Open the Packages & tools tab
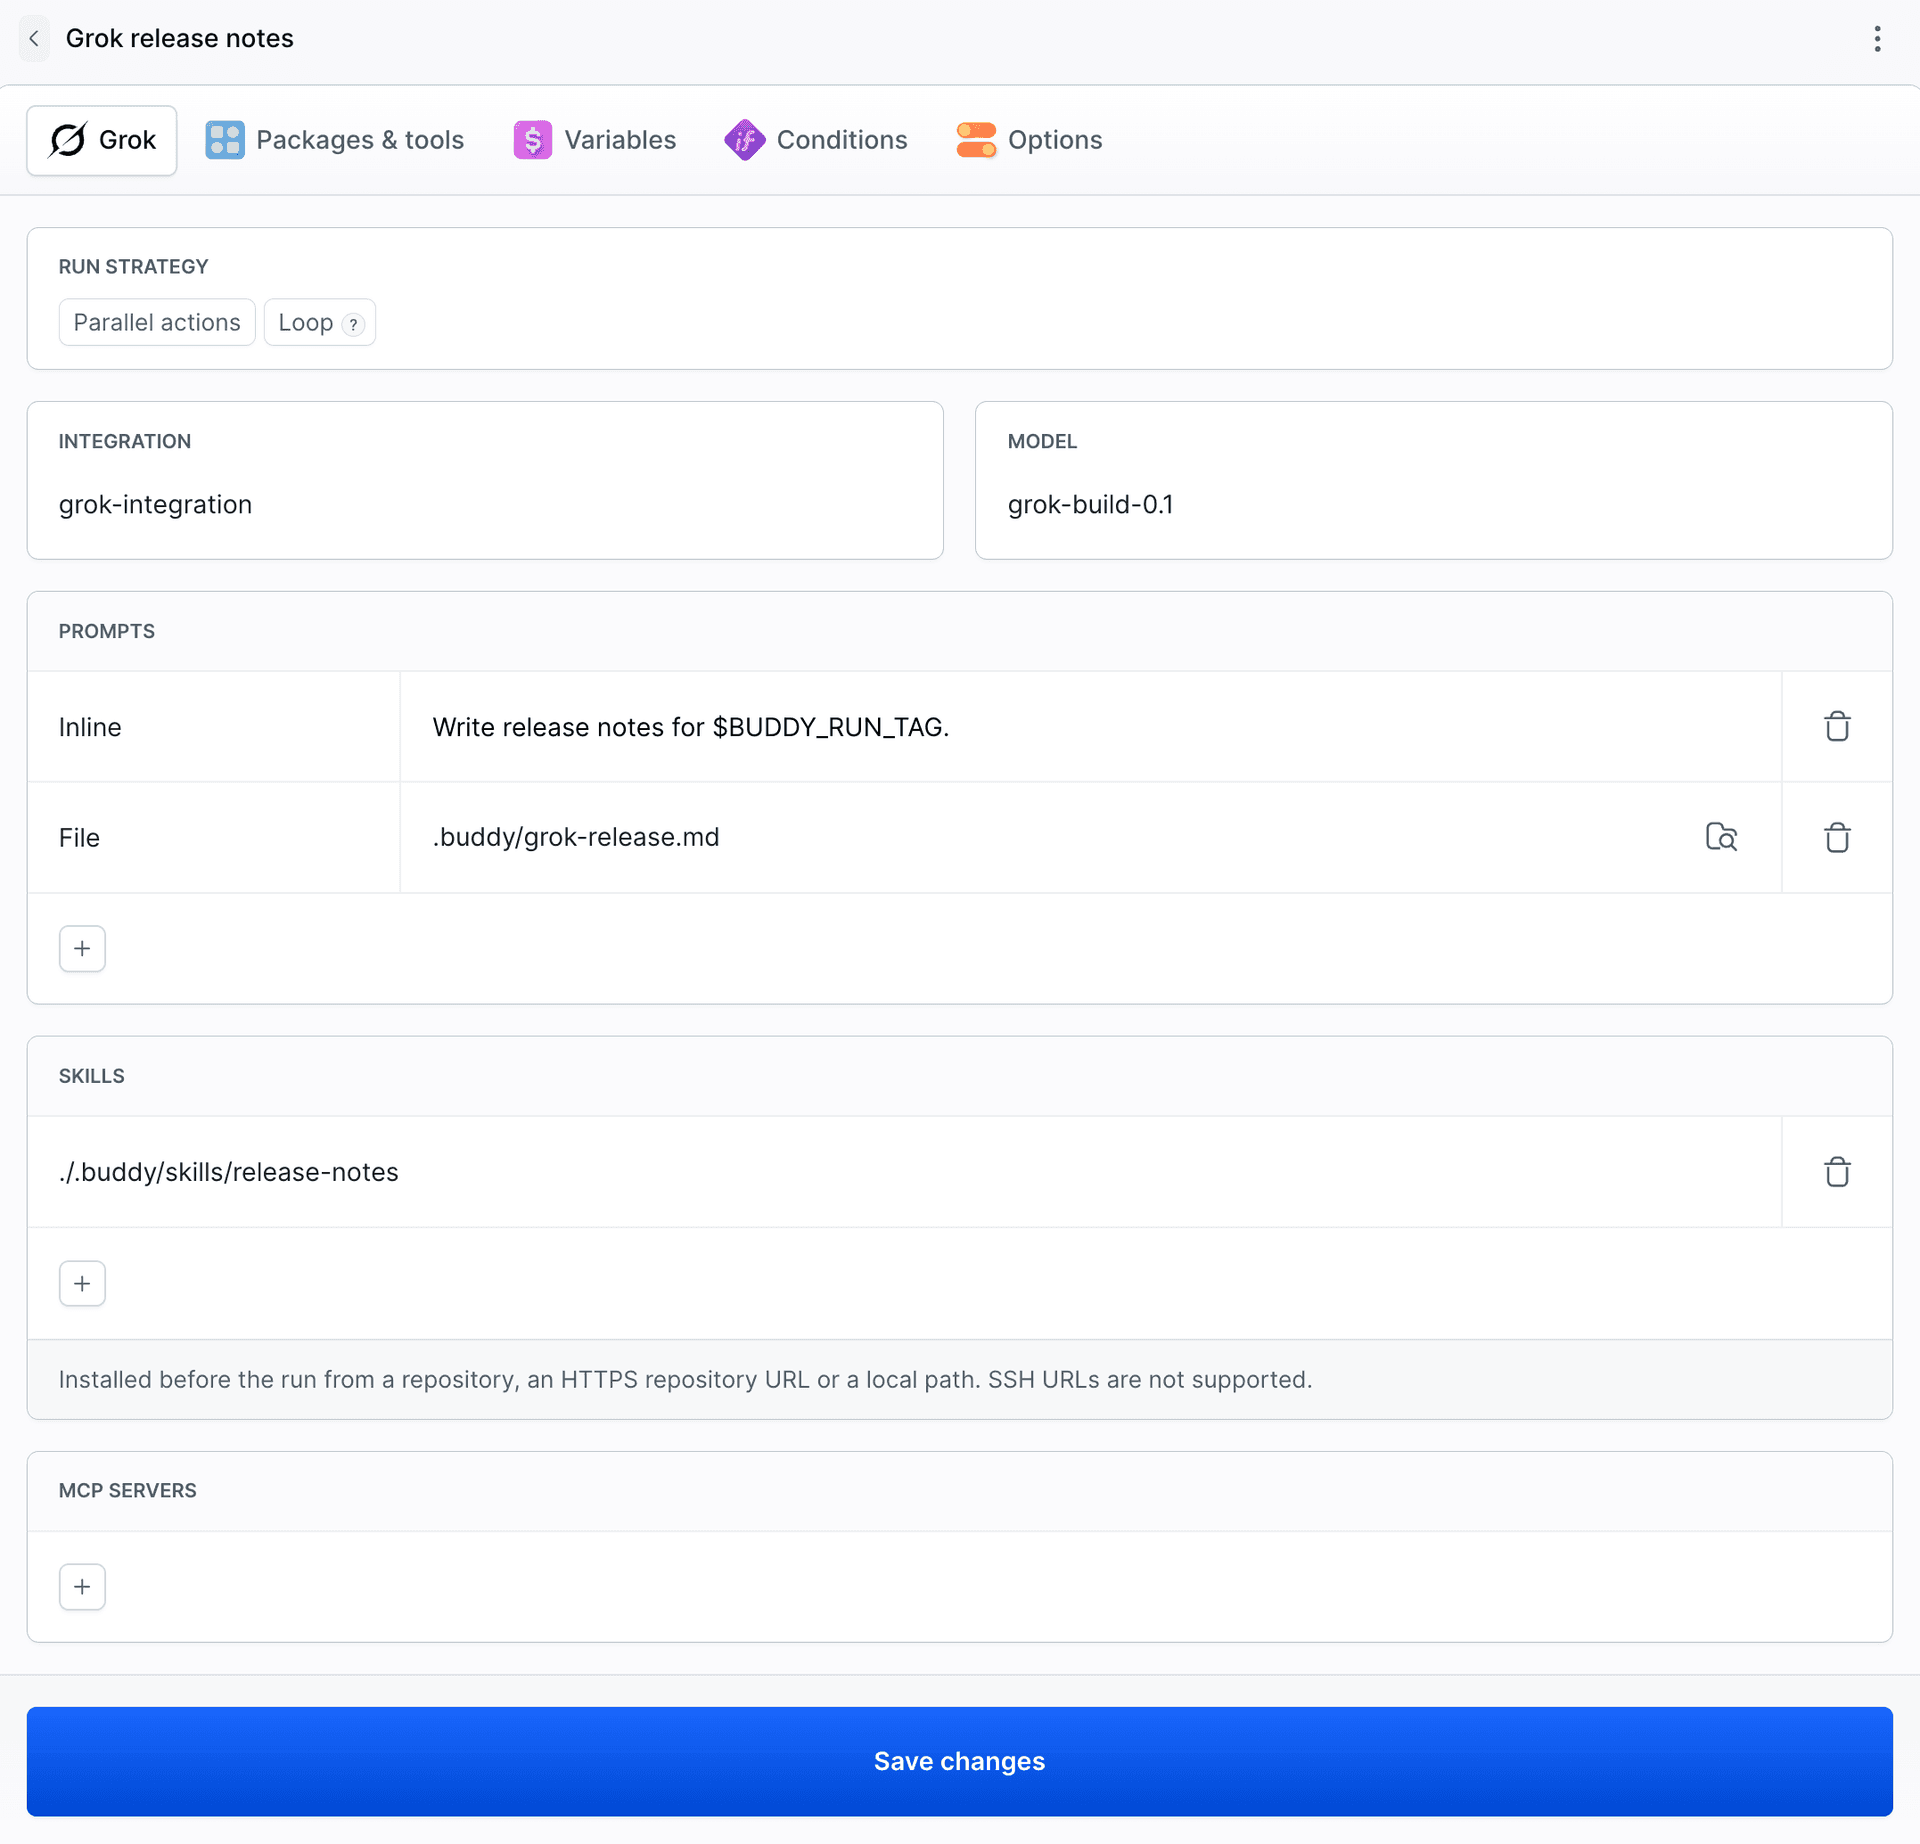The width and height of the screenshot is (1920, 1844). [335, 140]
